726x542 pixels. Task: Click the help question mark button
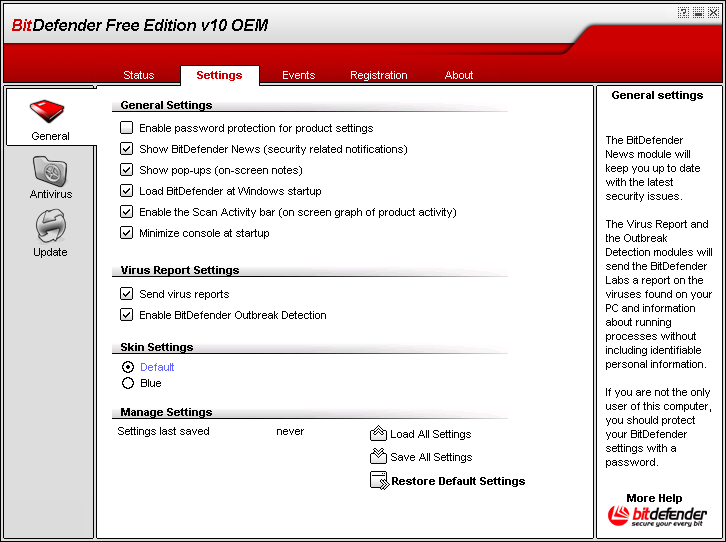click(x=683, y=13)
